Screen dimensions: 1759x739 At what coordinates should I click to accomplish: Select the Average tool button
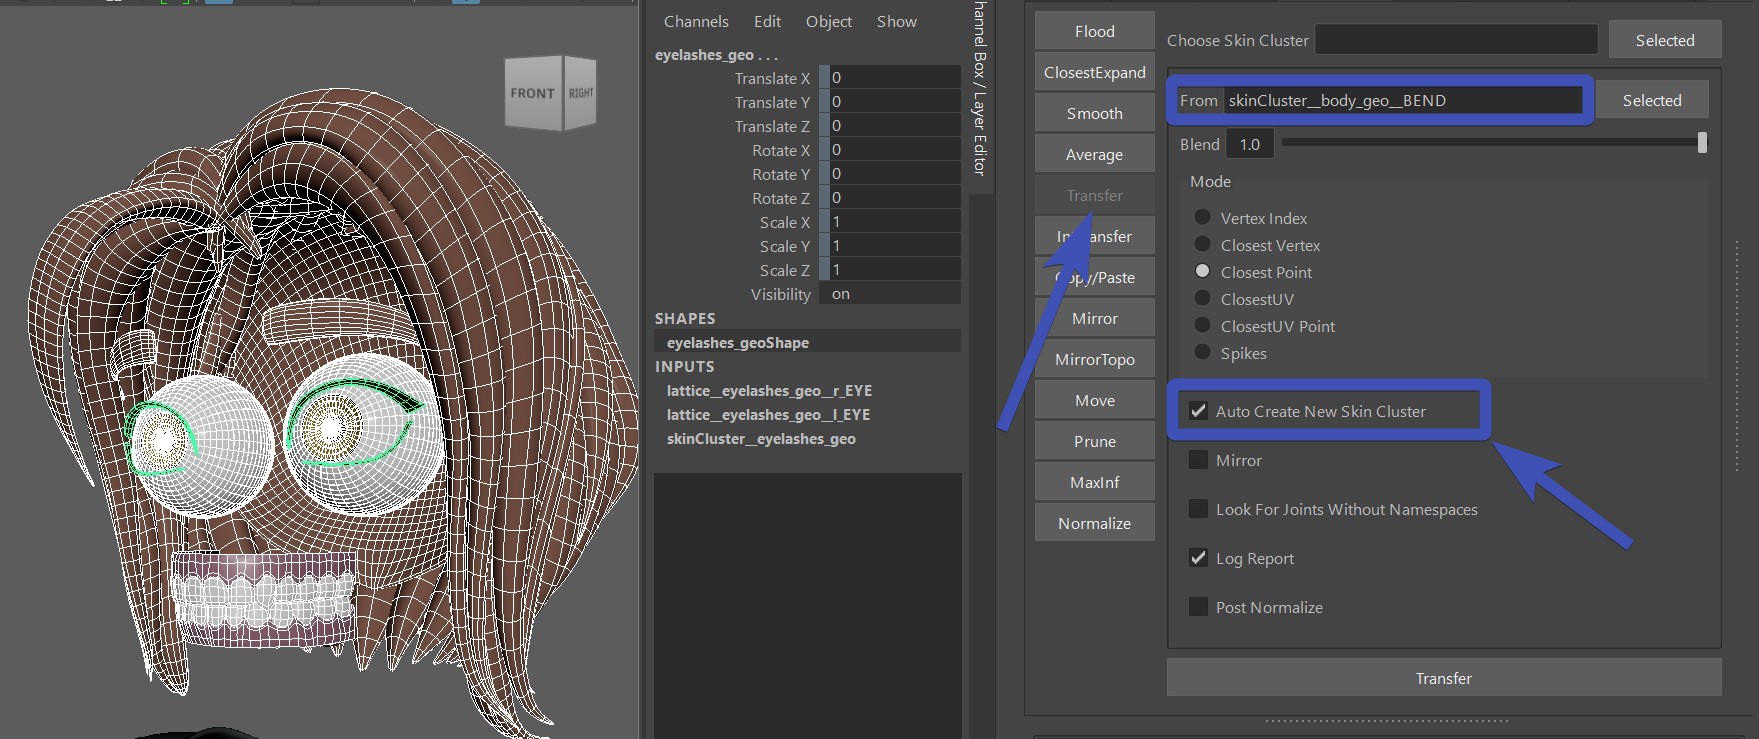point(1094,154)
